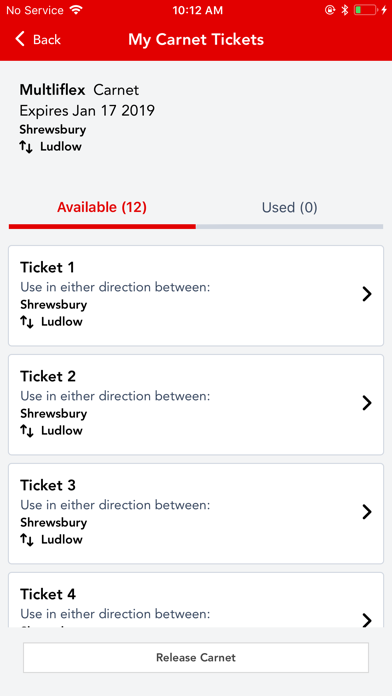This screenshot has width=392, height=696.
Task: Tap the My Carnet Tickets header title
Action: click(x=196, y=40)
